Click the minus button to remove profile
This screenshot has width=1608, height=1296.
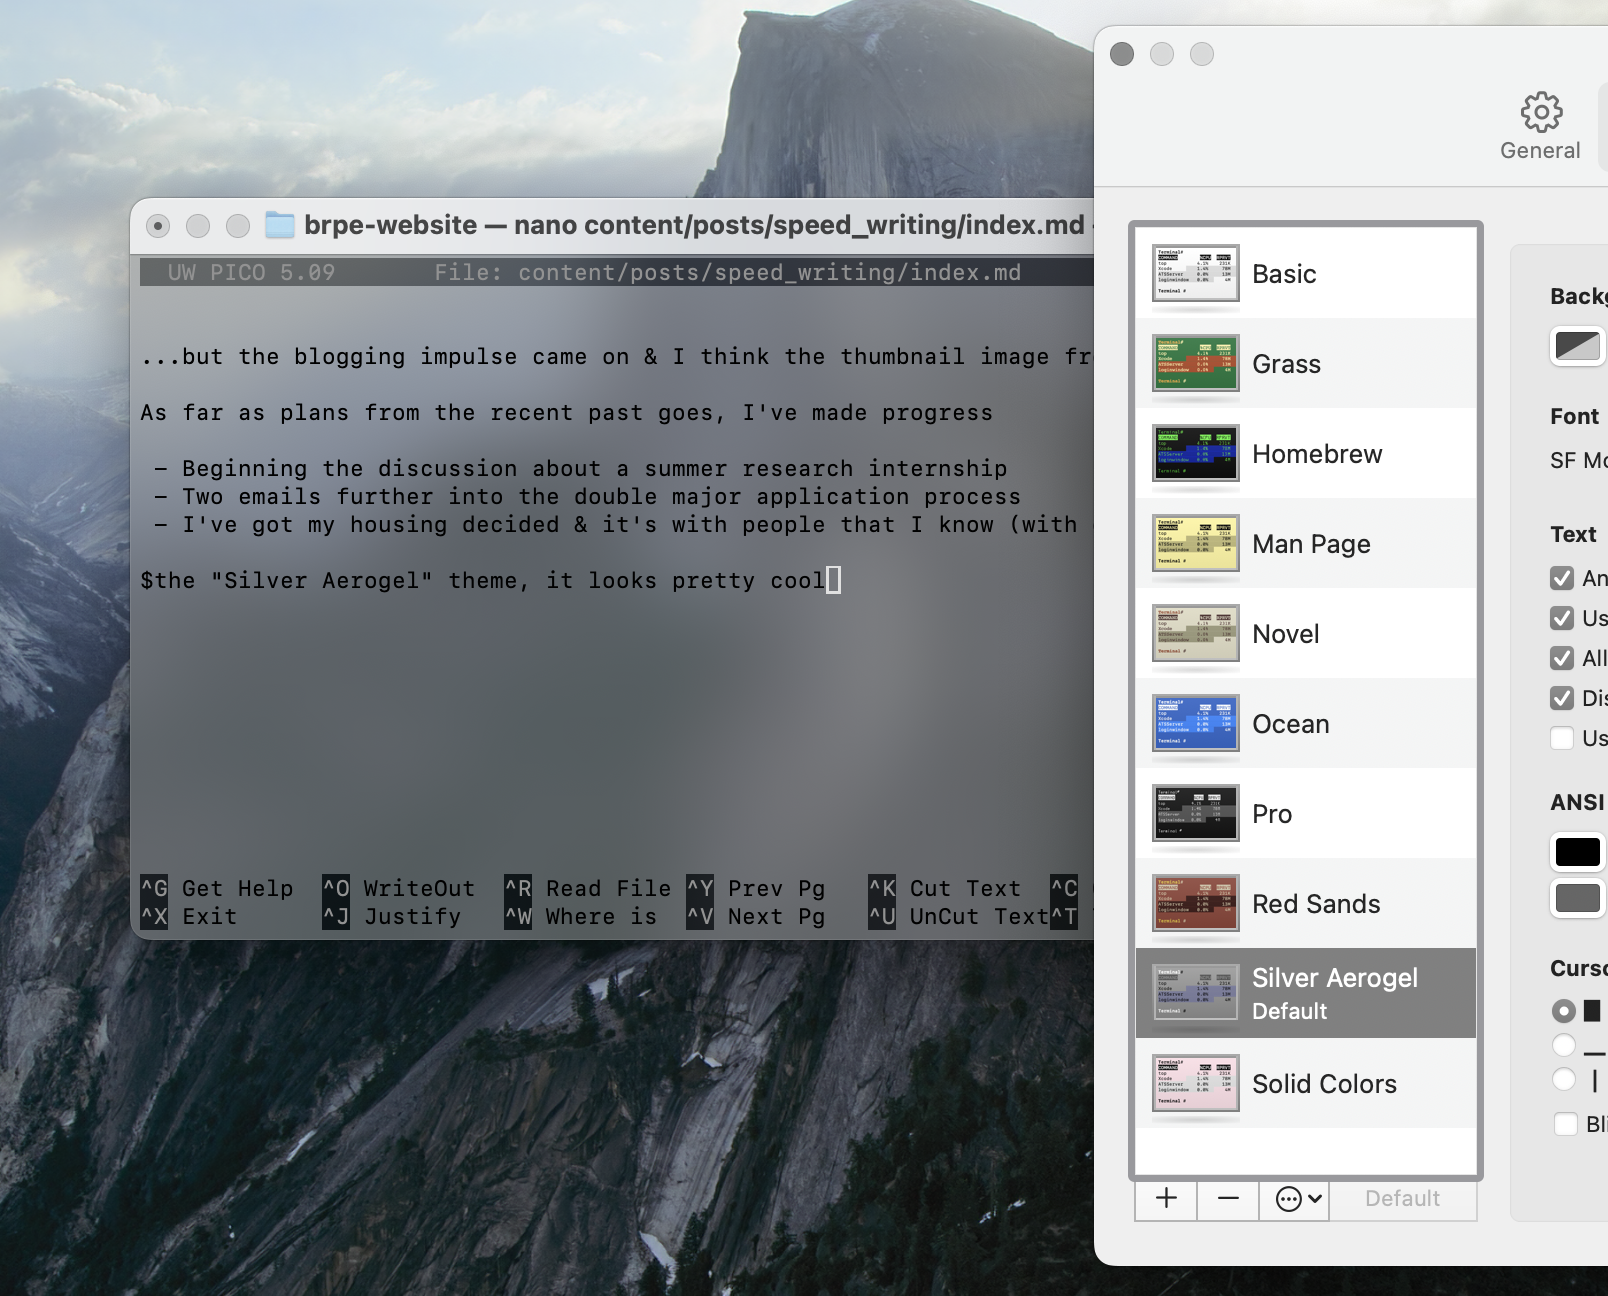[1228, 1198]
